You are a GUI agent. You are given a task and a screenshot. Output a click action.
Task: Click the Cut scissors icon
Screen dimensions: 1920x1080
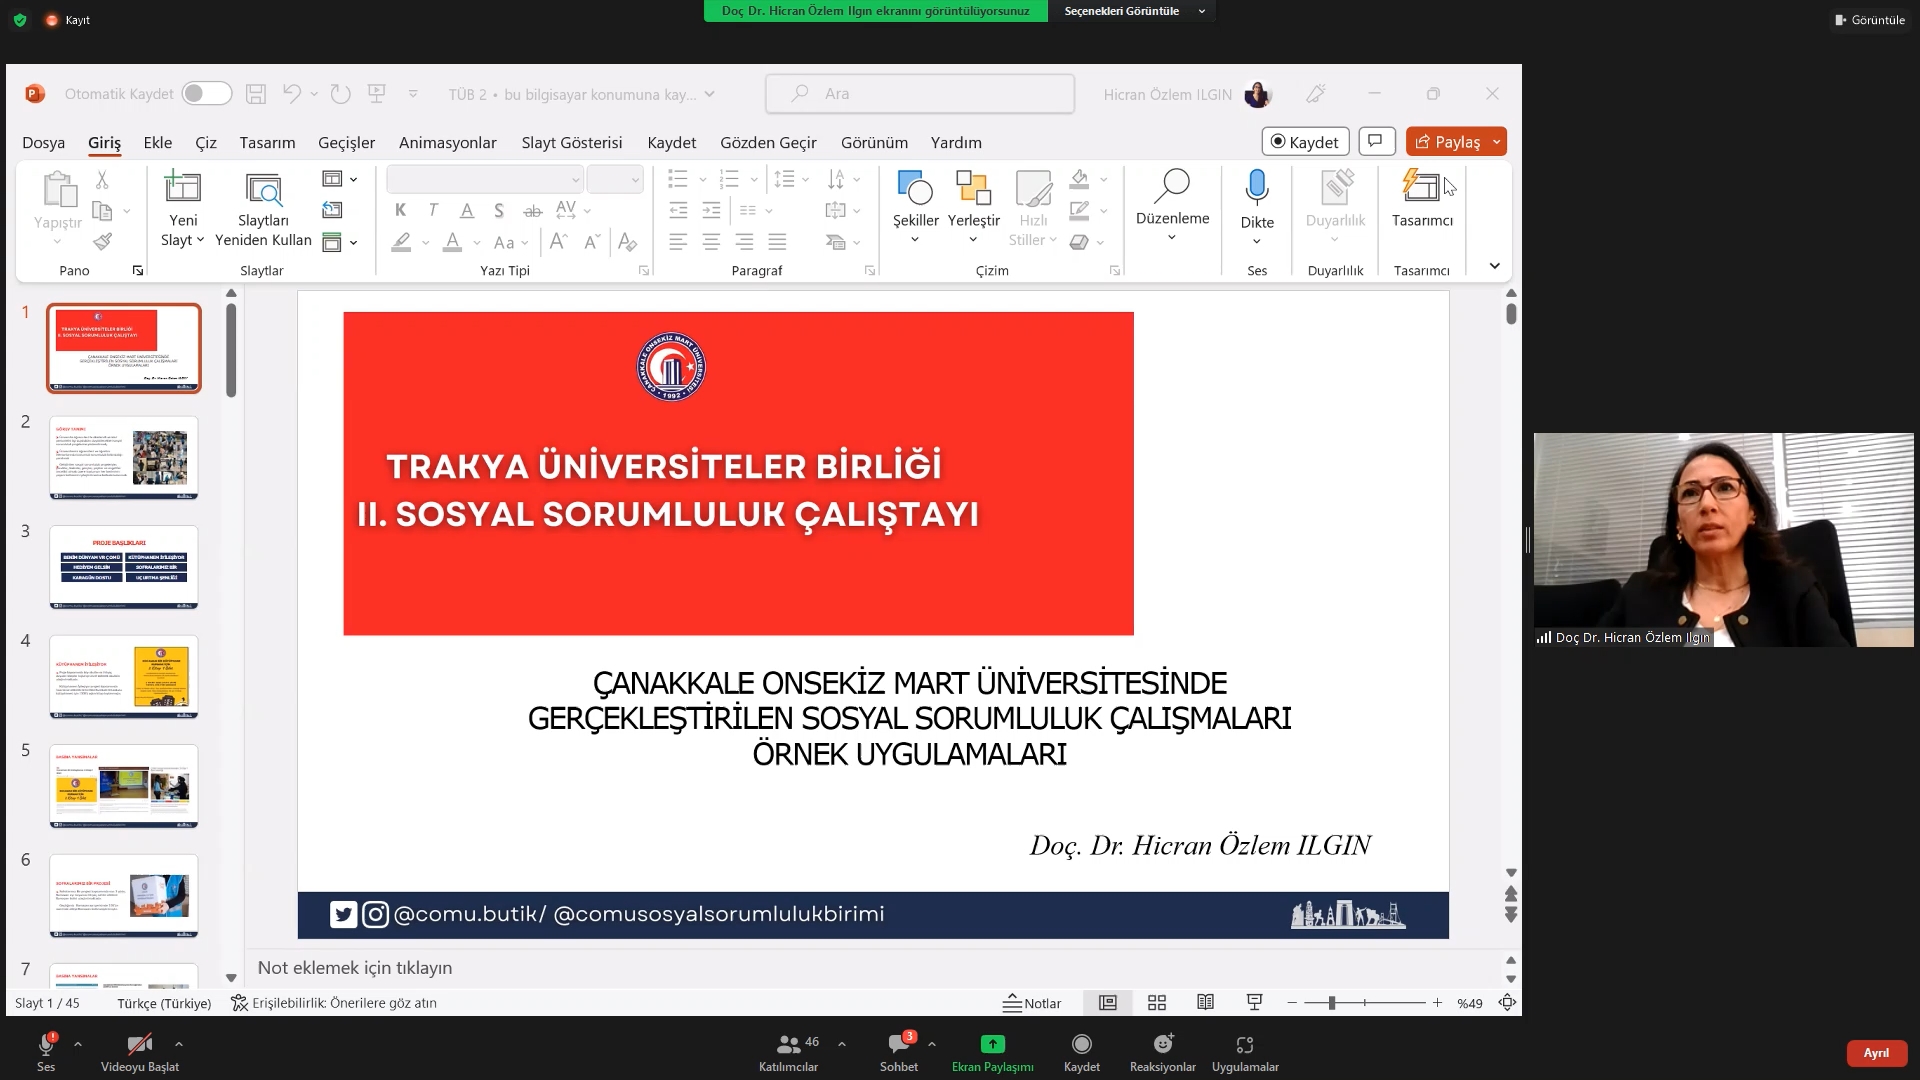click(x=102, y=180)
